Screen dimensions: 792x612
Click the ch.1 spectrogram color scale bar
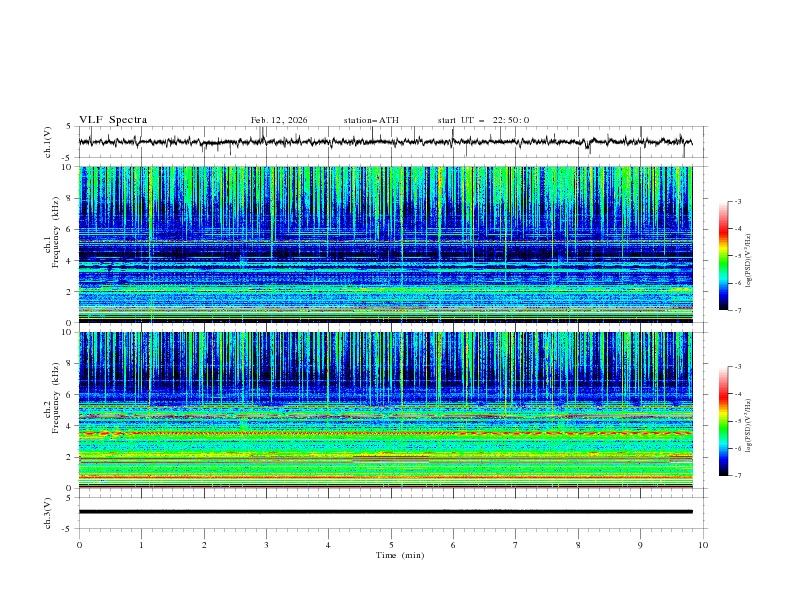coord(724,256)
